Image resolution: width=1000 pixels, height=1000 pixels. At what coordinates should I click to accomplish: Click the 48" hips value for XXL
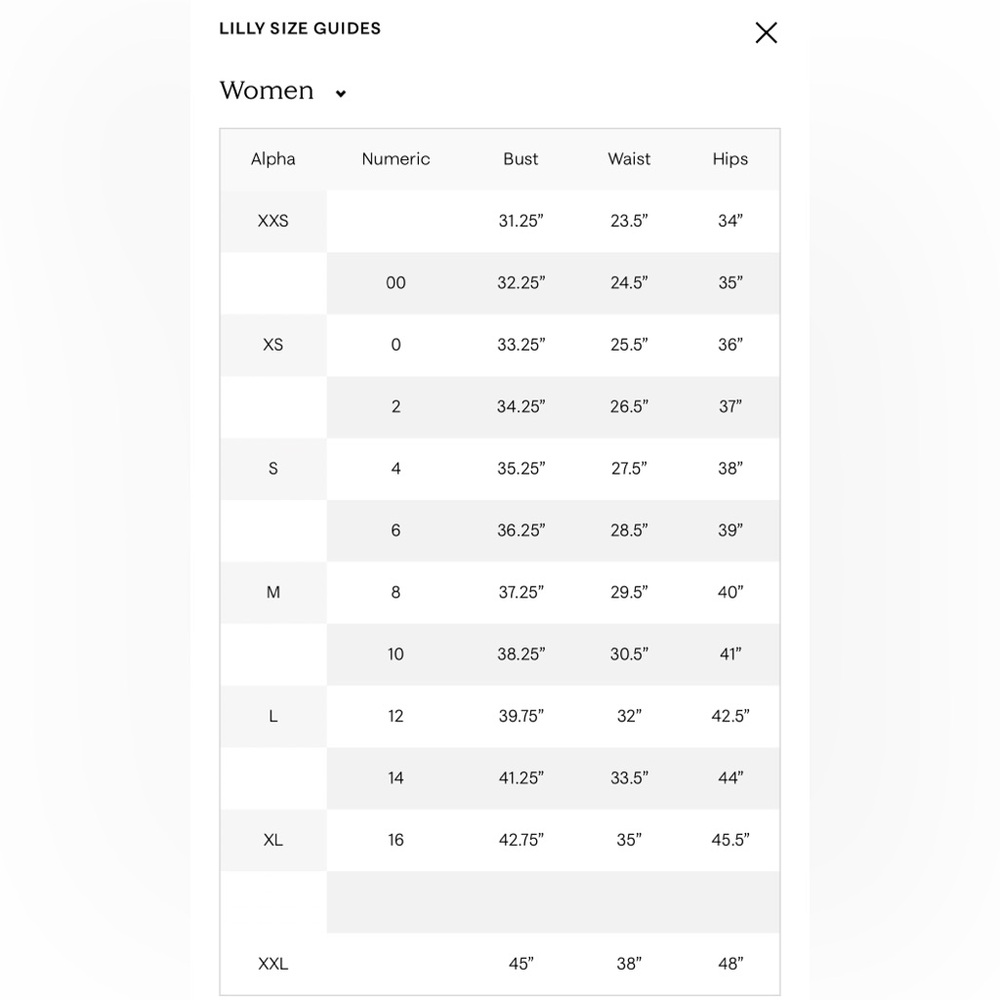click(x=730, y=963)
